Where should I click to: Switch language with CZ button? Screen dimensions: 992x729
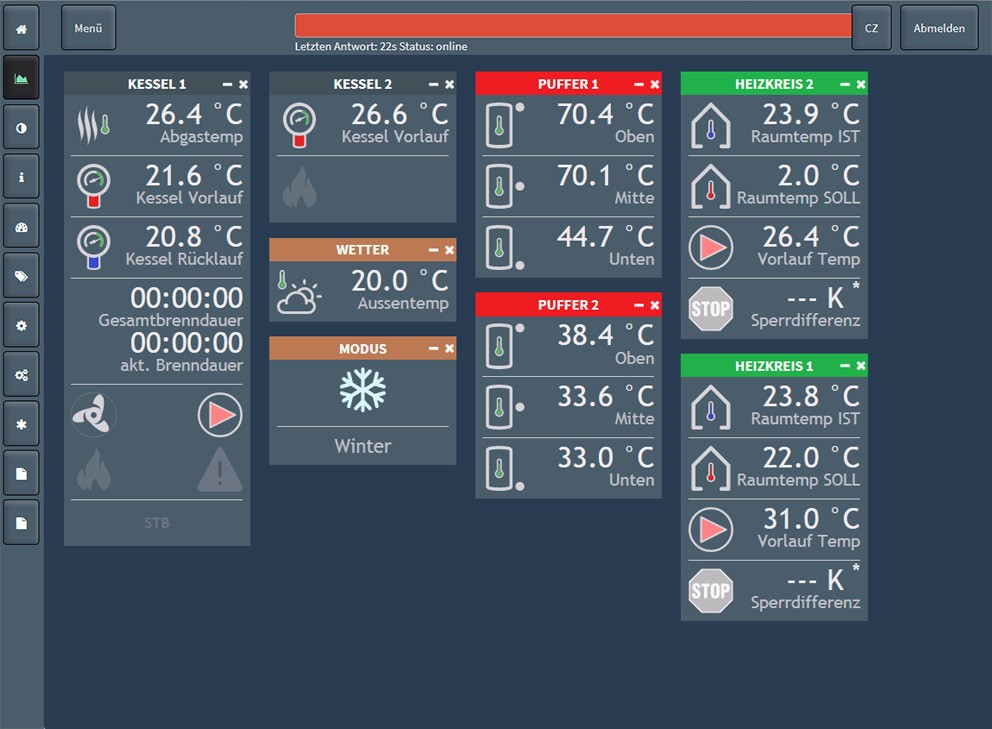871,29
